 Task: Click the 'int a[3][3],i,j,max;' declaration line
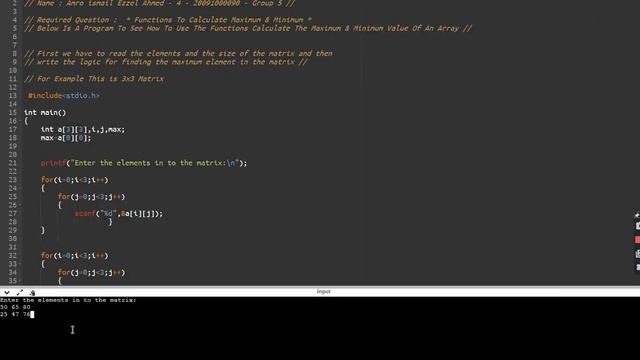[x=83, y=129]
